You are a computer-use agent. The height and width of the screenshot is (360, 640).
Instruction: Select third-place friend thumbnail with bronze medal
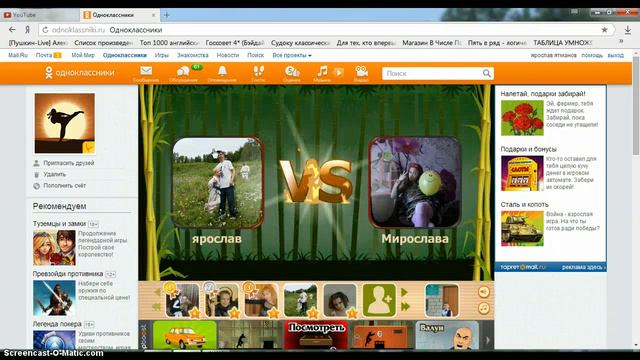coord(261,301)
